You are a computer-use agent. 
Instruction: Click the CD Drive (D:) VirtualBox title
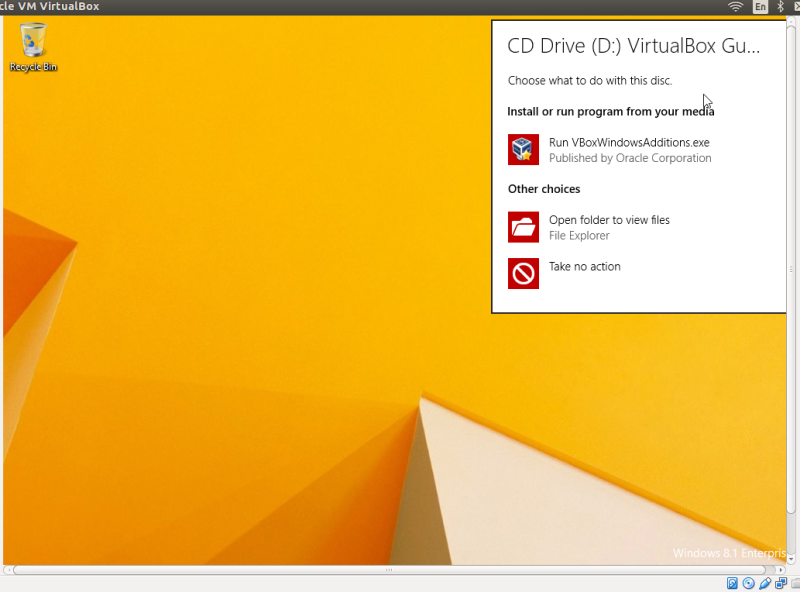click(x=634, y=46)
